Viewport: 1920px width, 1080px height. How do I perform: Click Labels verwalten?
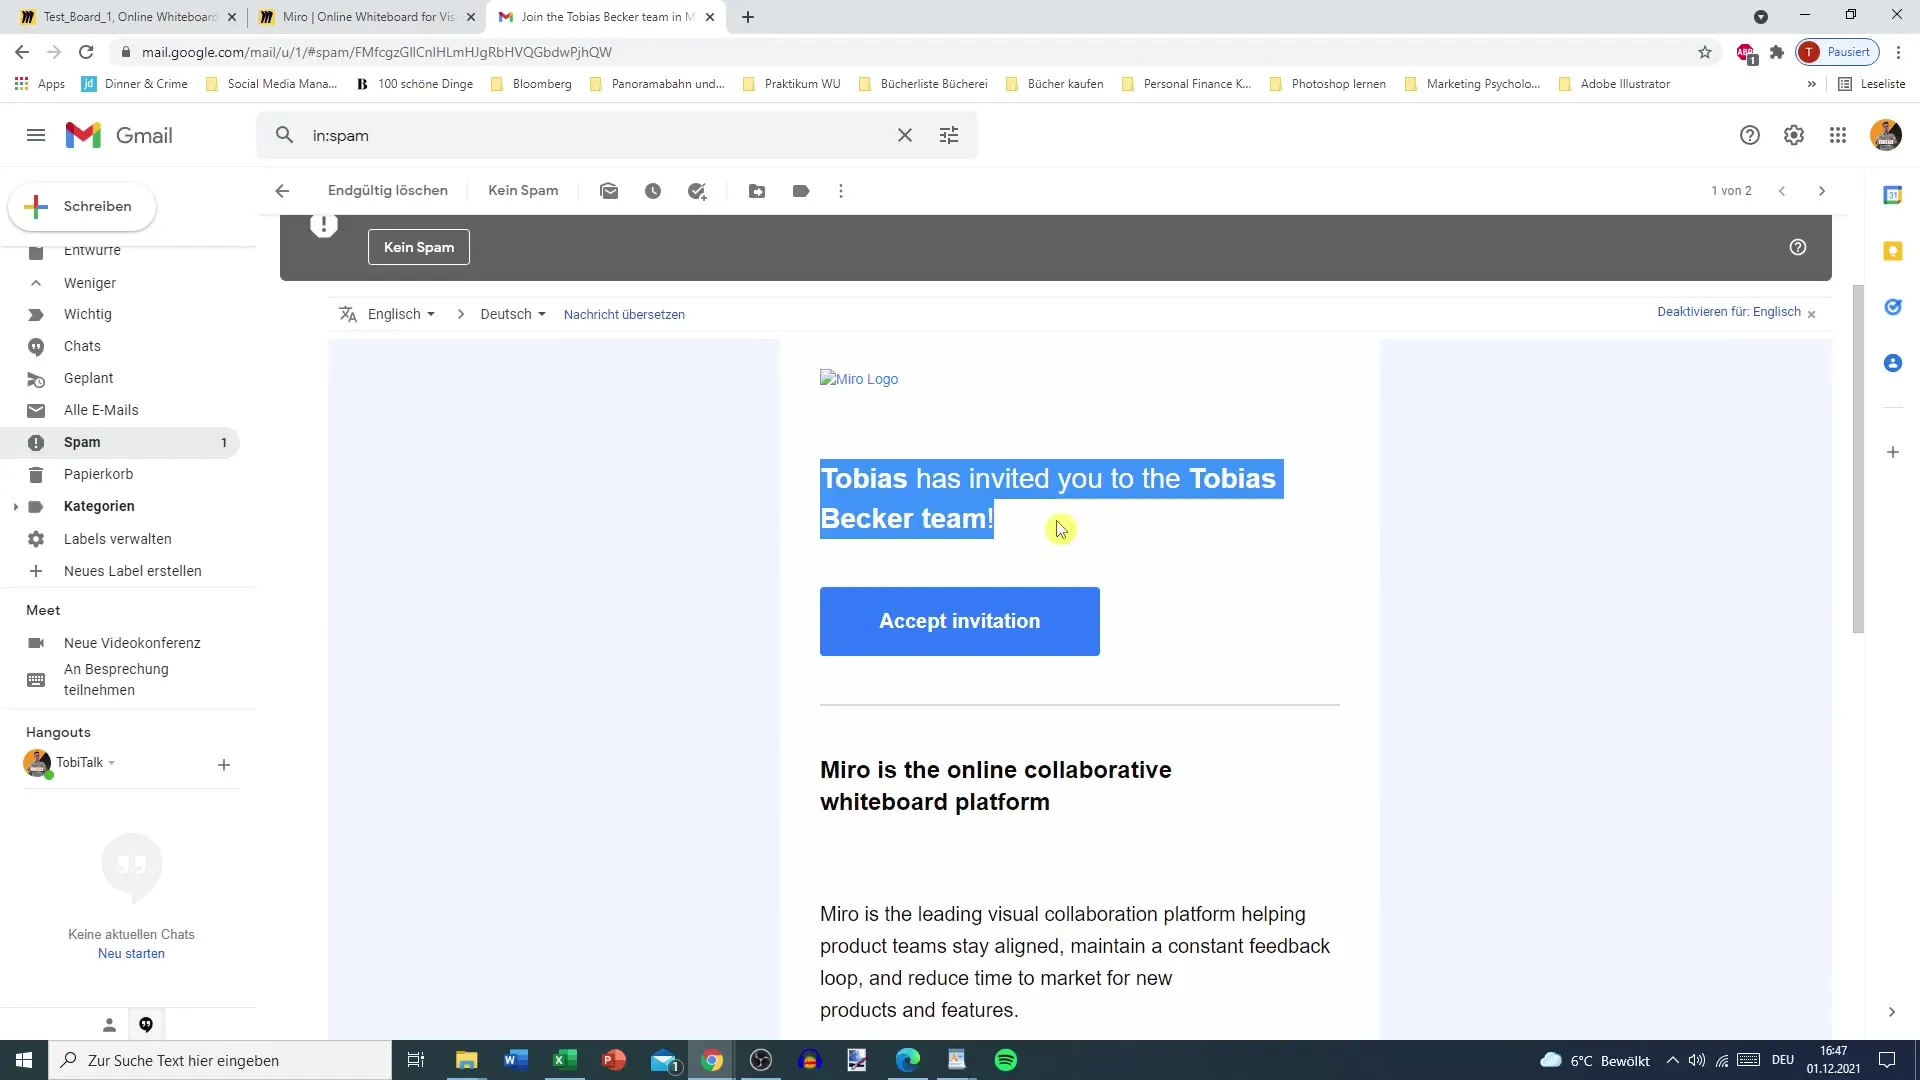pos(117,539)
